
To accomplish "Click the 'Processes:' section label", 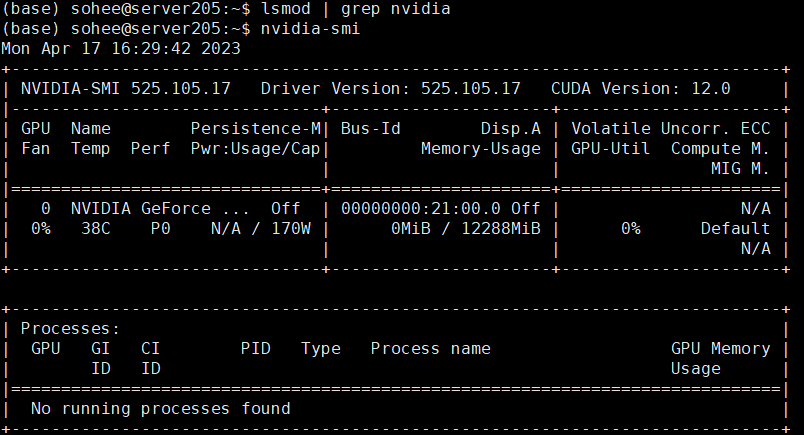I will pyautogui.click(x=71, y=329).
